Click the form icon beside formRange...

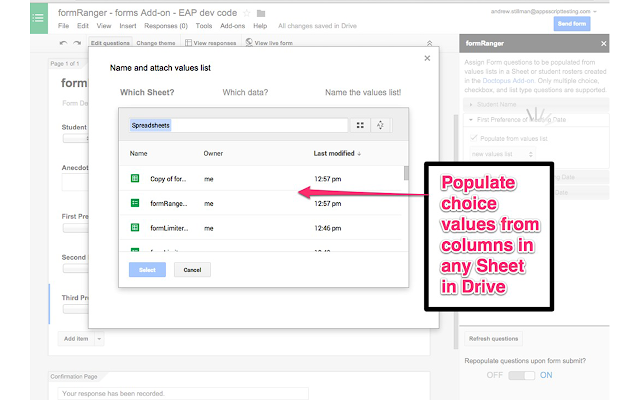[135, 203]
